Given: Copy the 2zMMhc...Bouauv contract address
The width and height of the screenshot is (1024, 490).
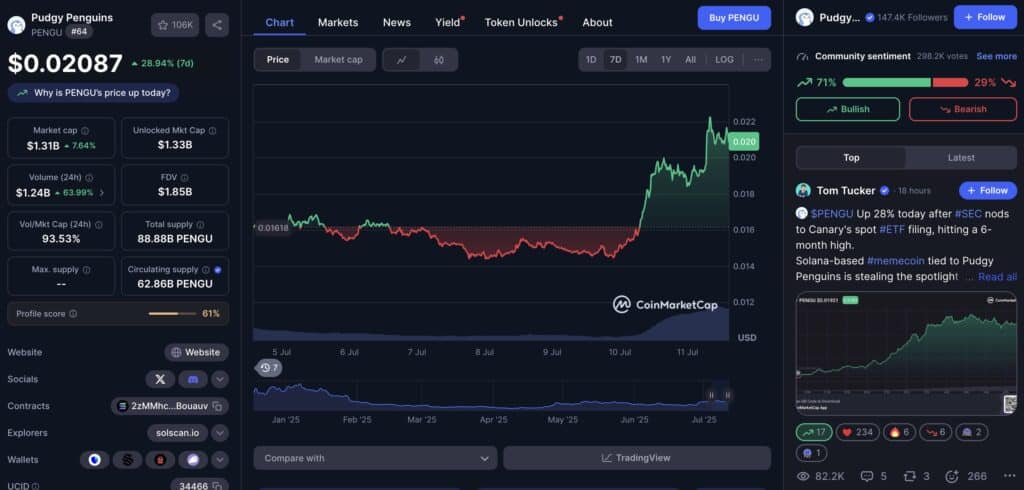Looking at the screenshot, I should [217, 406].
